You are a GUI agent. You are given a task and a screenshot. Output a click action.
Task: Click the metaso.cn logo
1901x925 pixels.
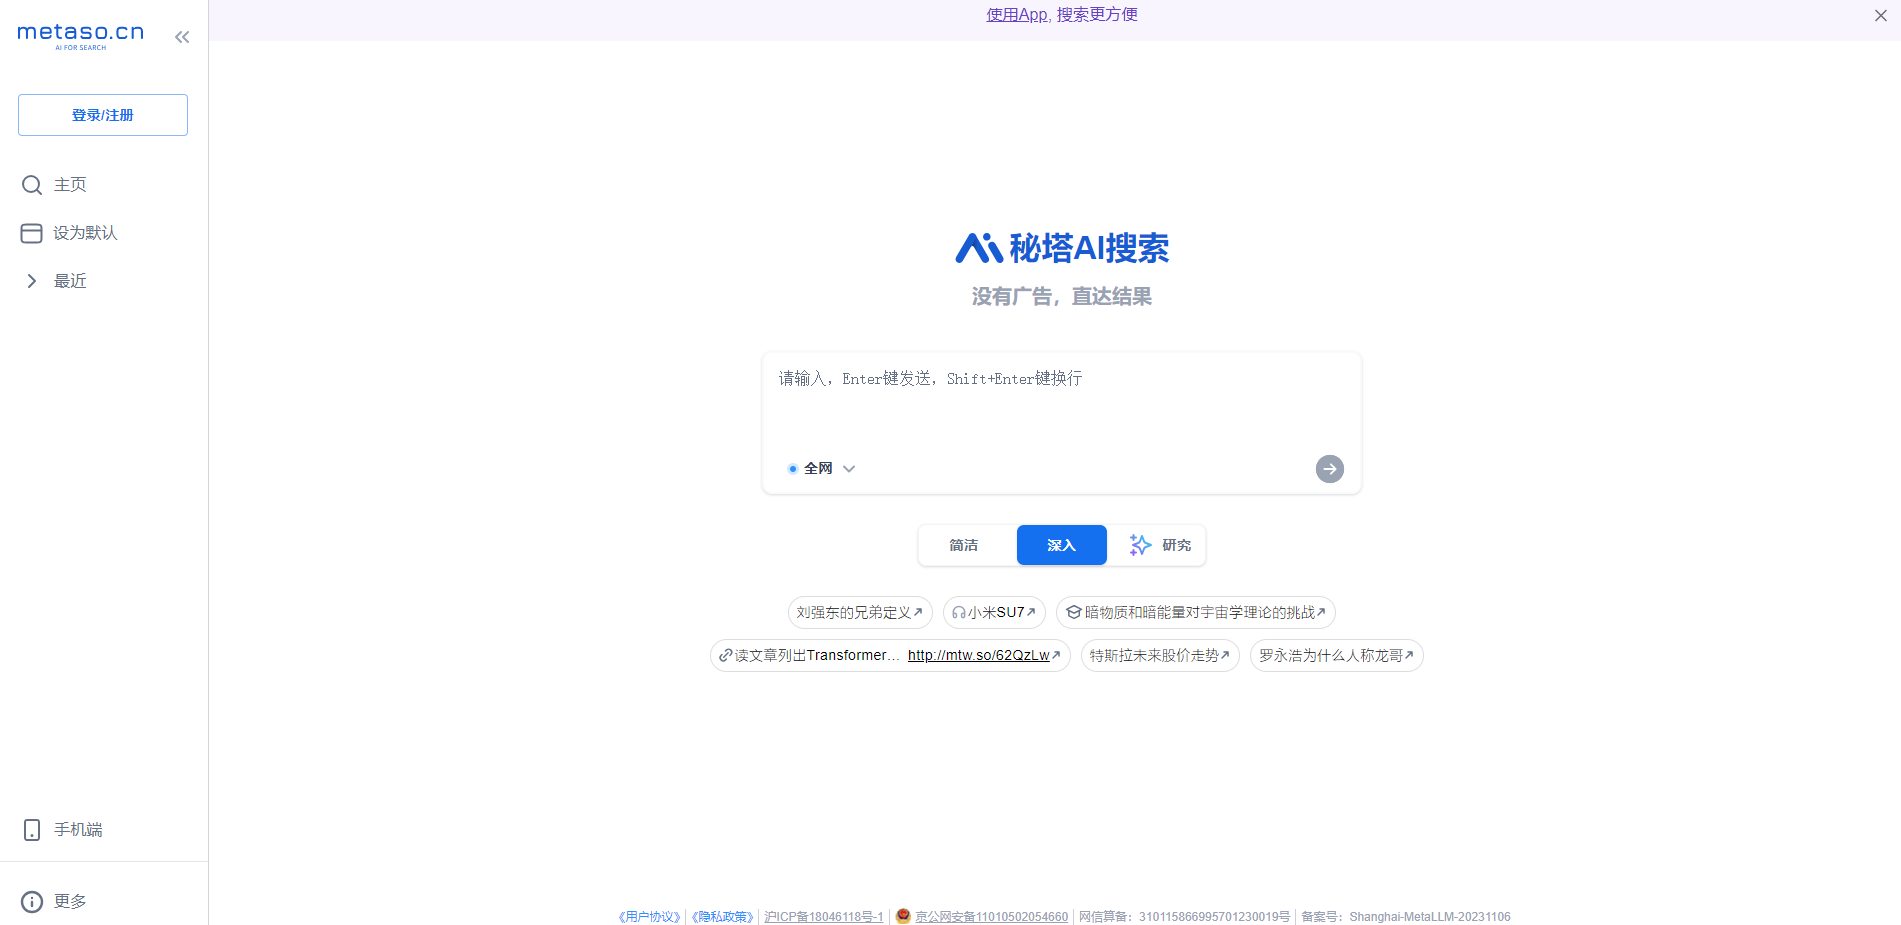tap(81, 35)
